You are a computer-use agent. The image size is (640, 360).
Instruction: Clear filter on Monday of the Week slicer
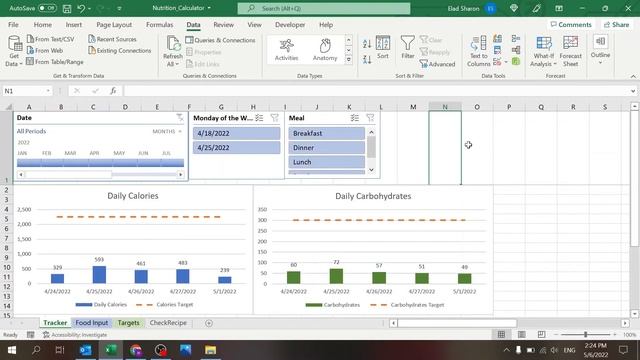(274, 118)
